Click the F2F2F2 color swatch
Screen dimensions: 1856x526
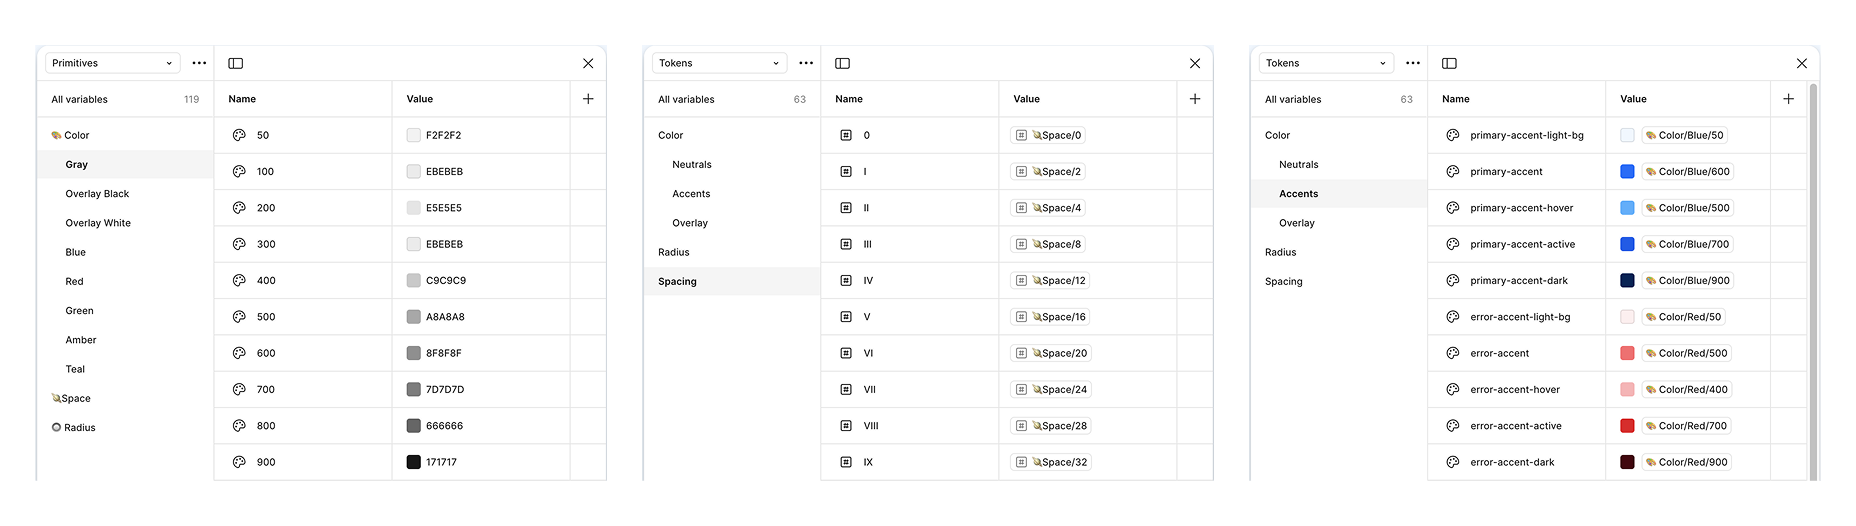tap(414, 135)
